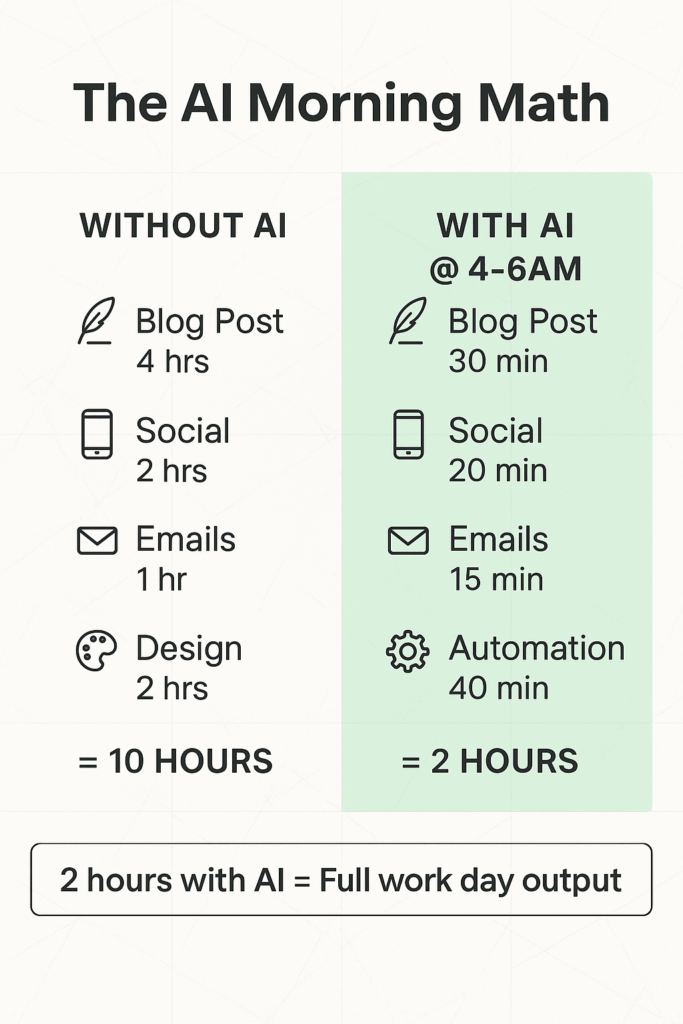Click the = 2 HOURS total

[489, 761]
